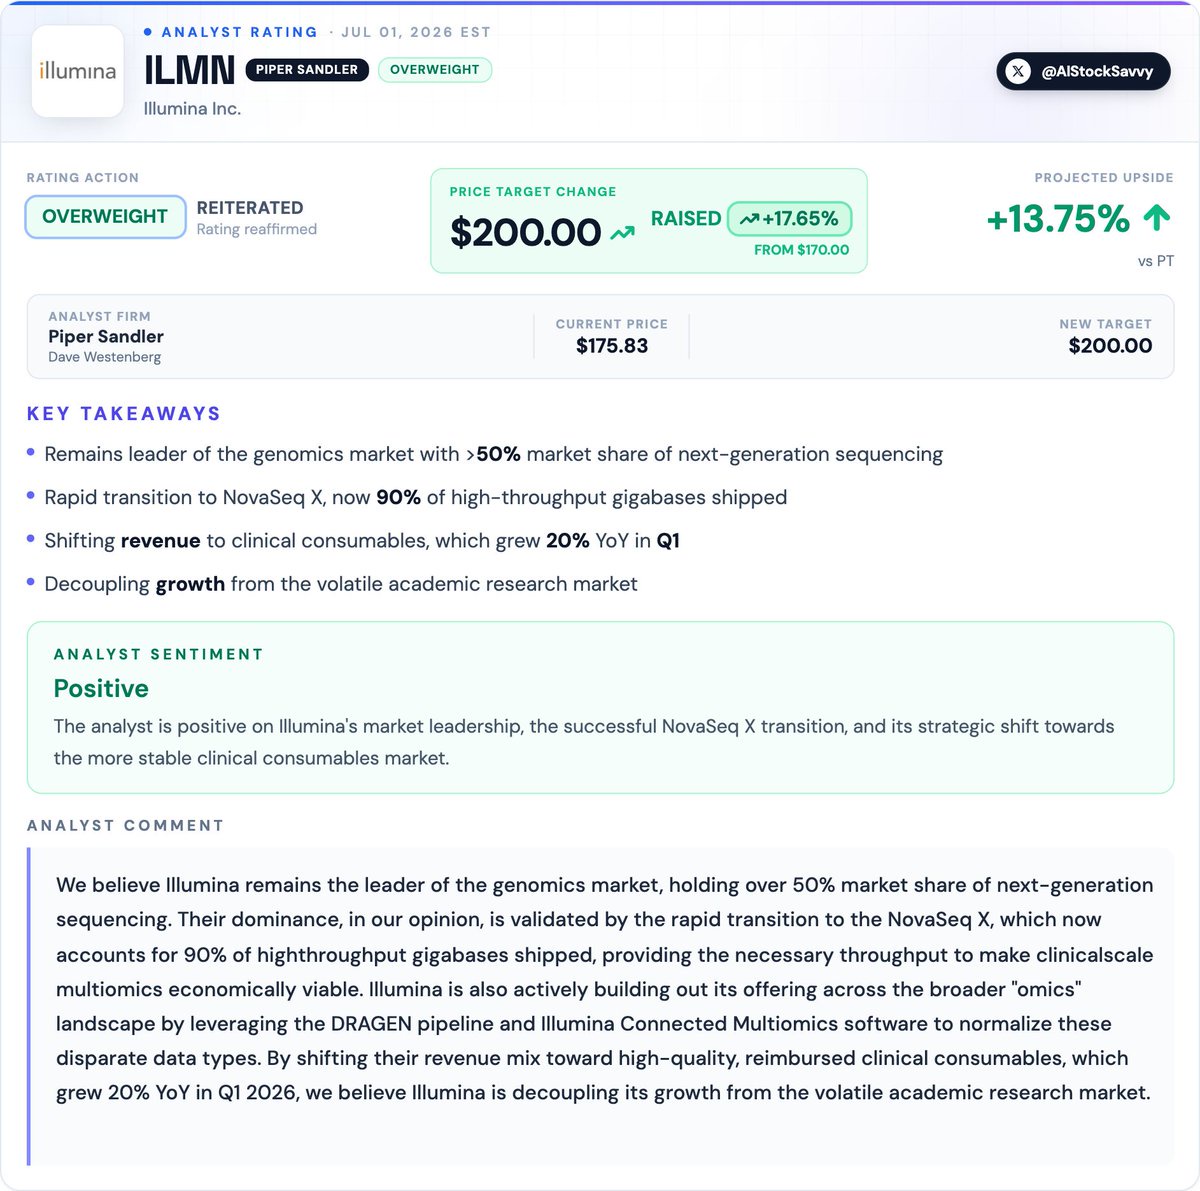Click the green Overweight tag near ticker

pos(435,70)
